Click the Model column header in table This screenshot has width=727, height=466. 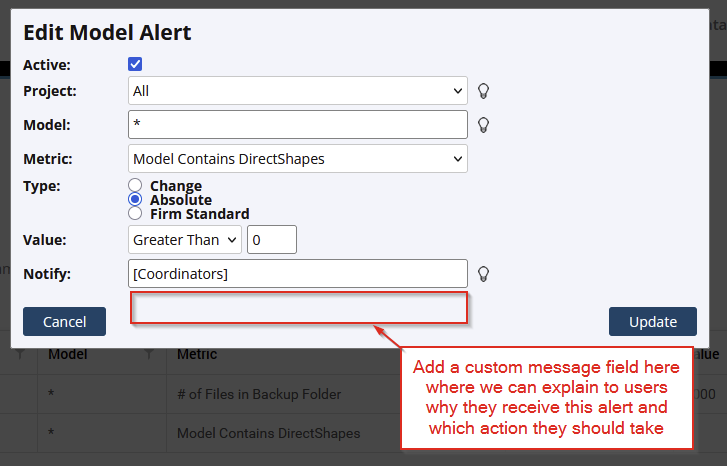coord(68,354)
